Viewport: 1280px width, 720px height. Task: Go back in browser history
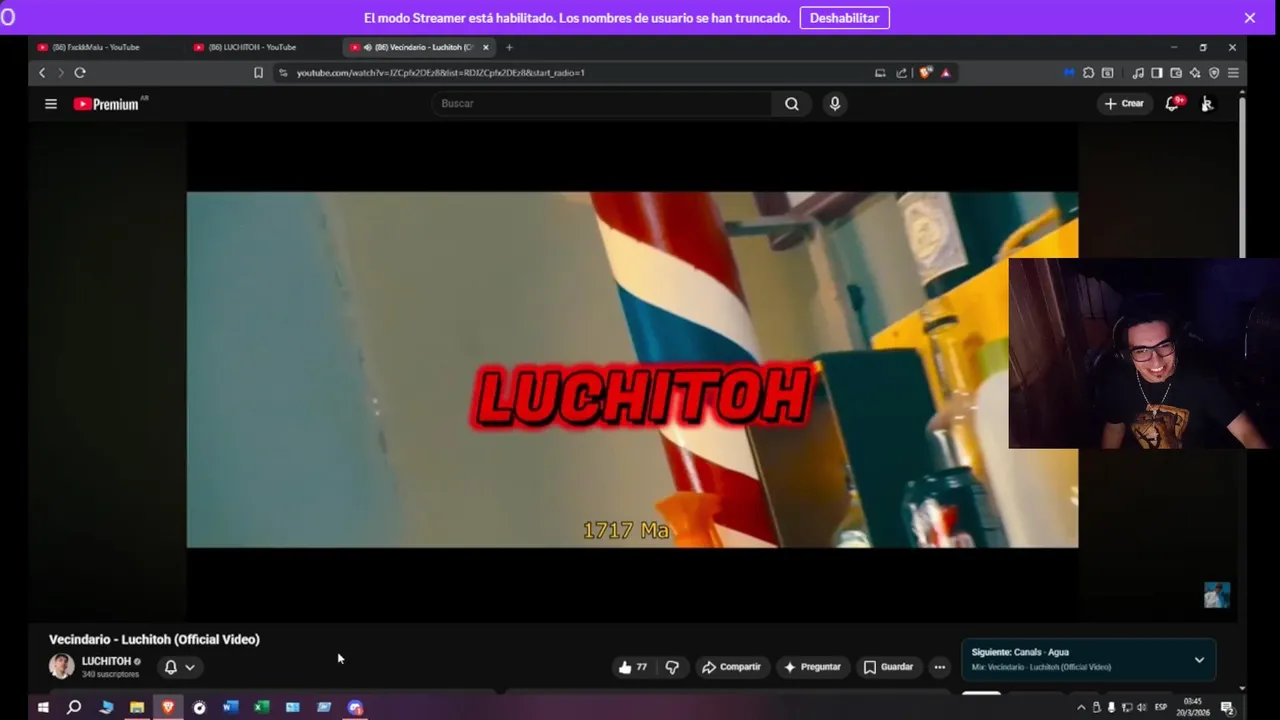(x=42, y=73)
